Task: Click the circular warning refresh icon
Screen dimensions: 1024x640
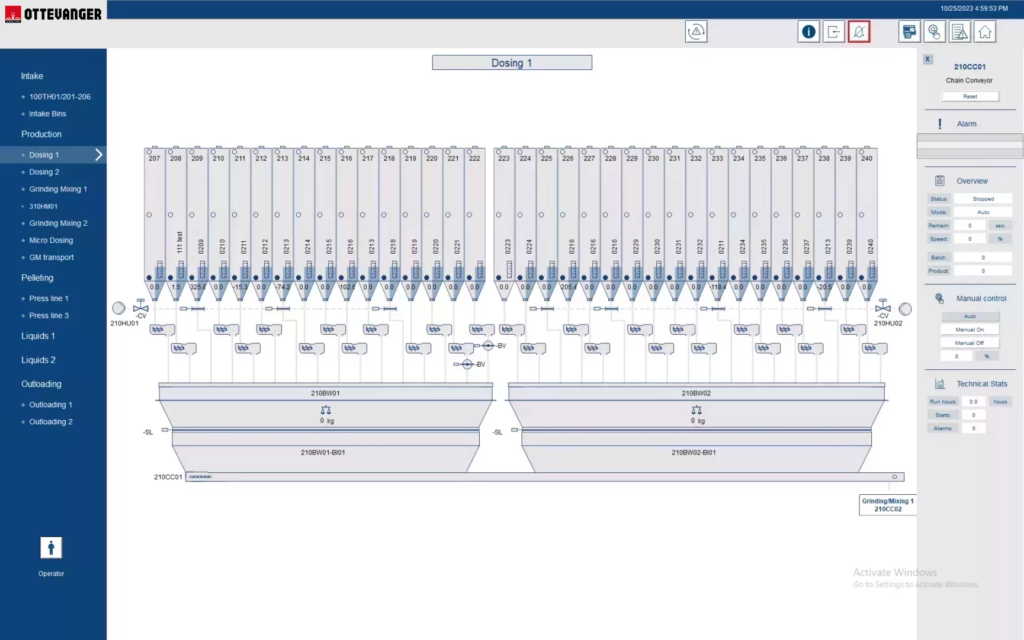Action: [x=696, y=32]
